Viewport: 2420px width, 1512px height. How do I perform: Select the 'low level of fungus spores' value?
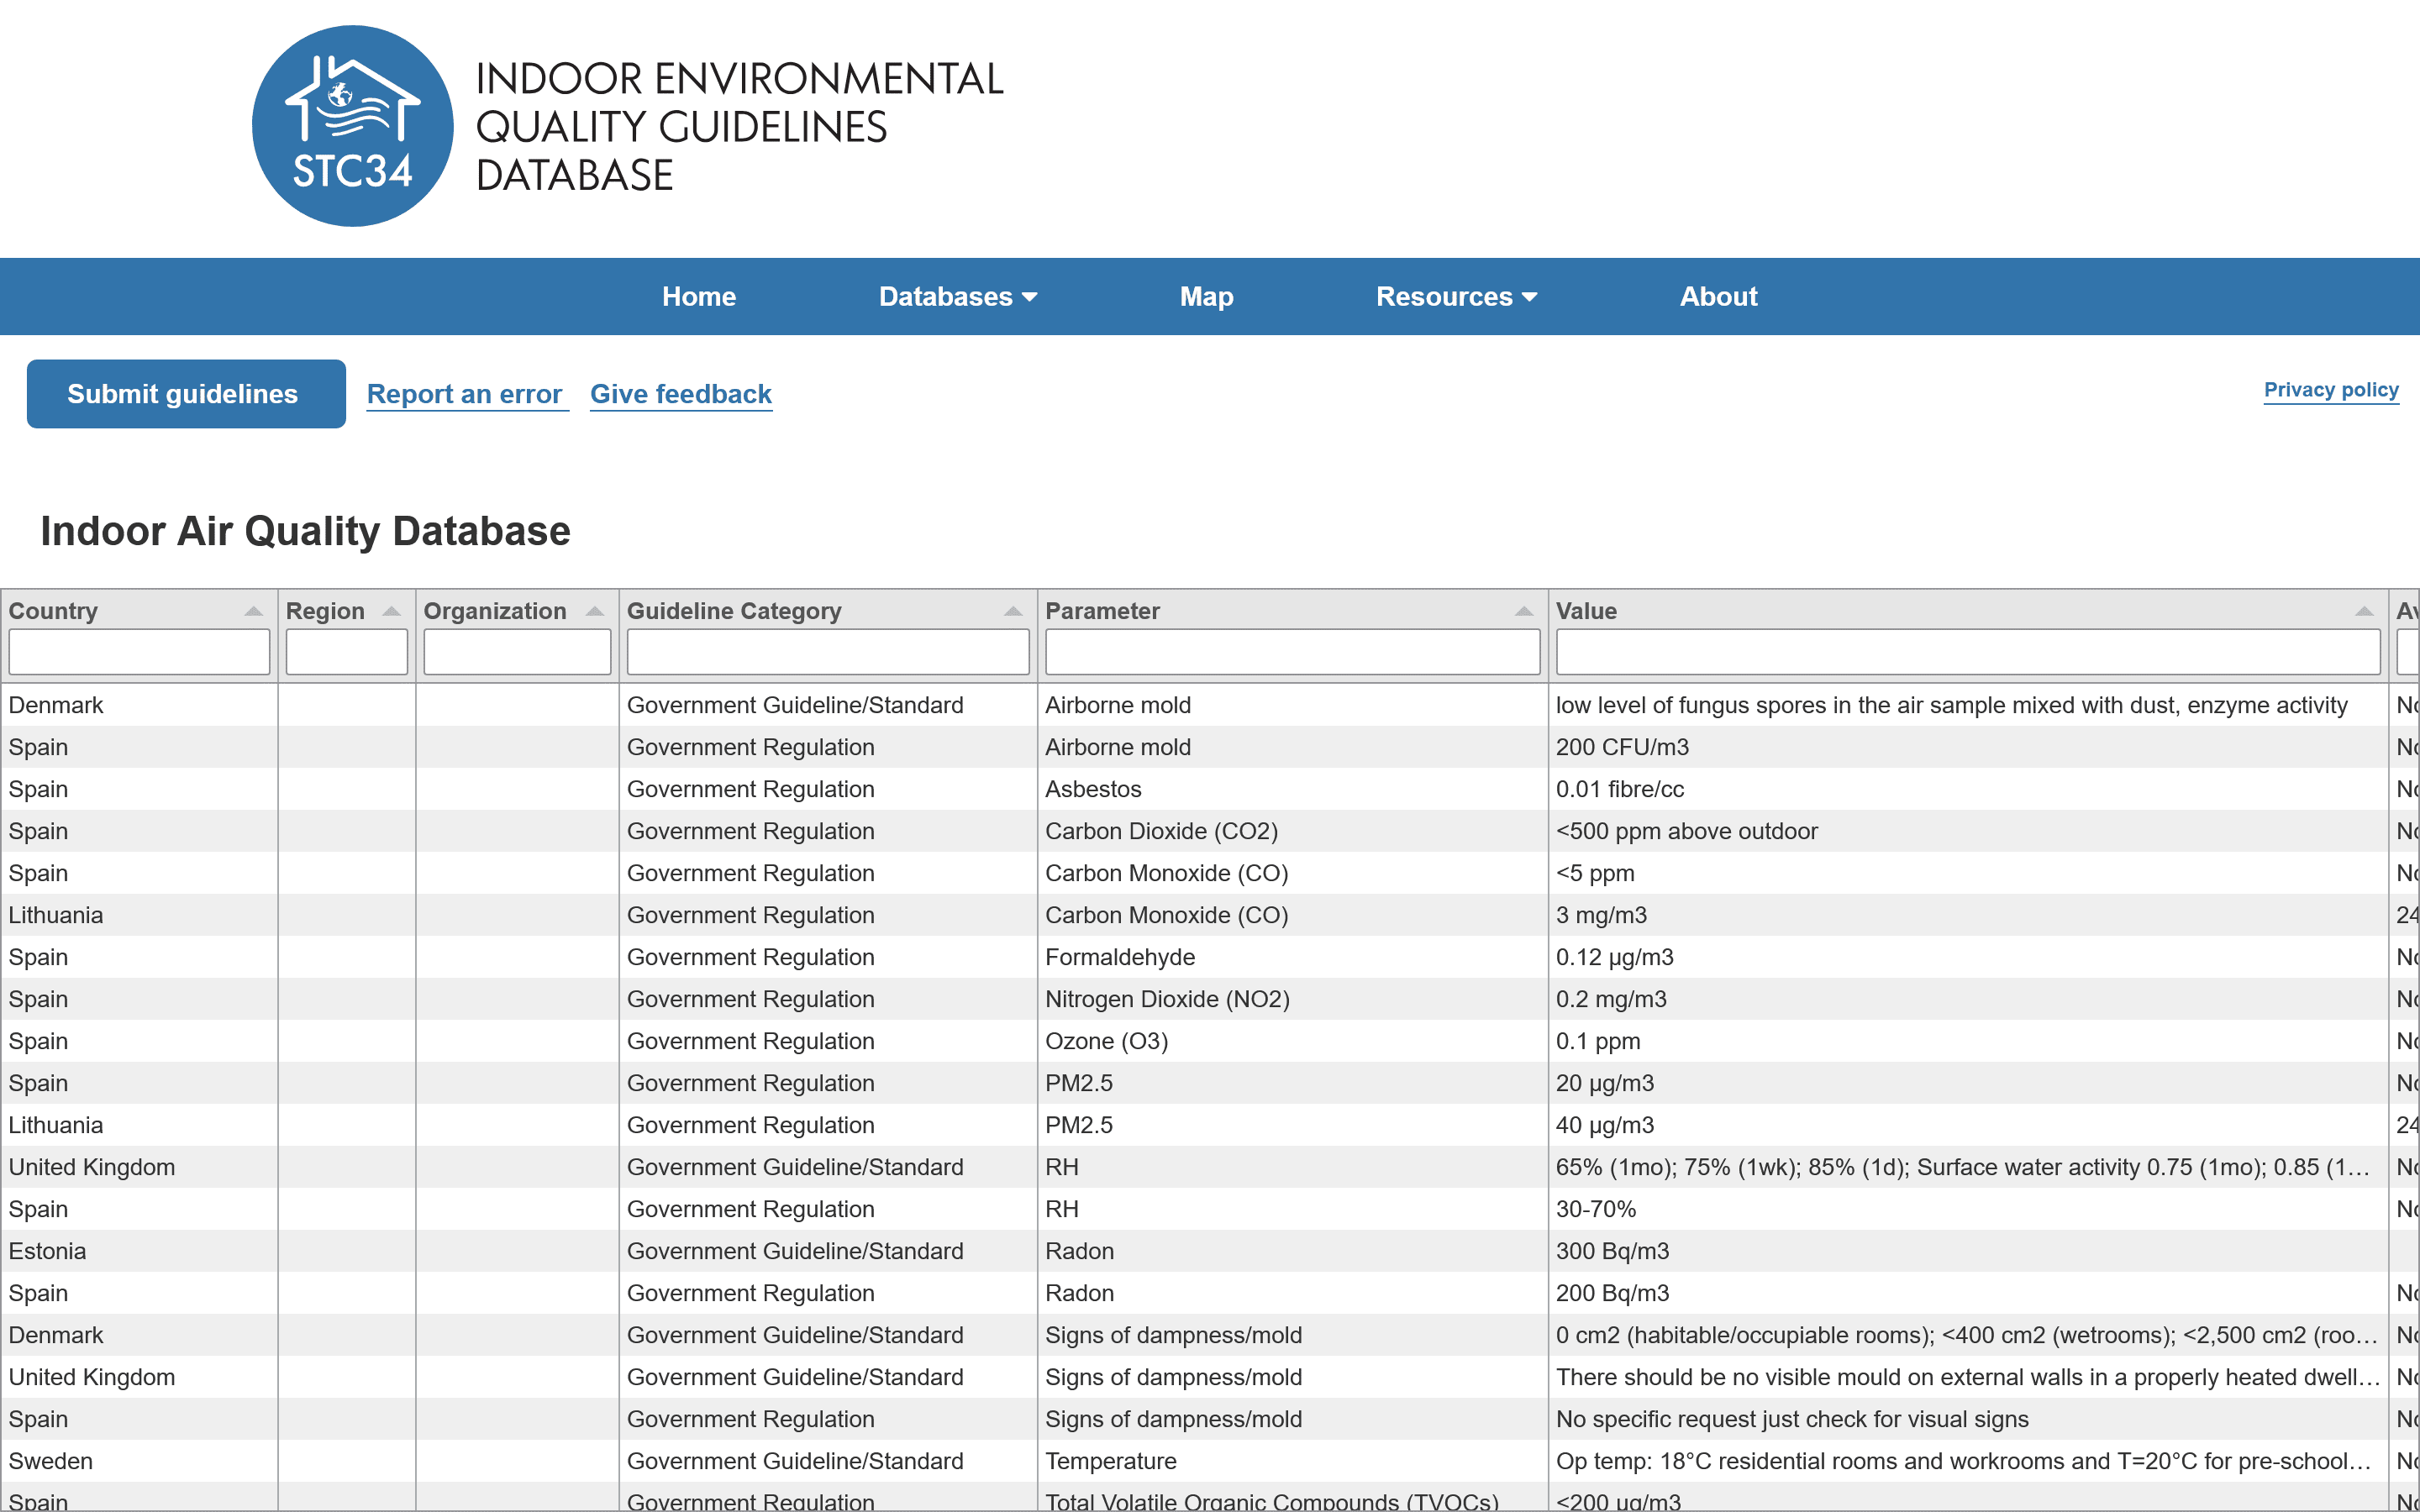1968,705
